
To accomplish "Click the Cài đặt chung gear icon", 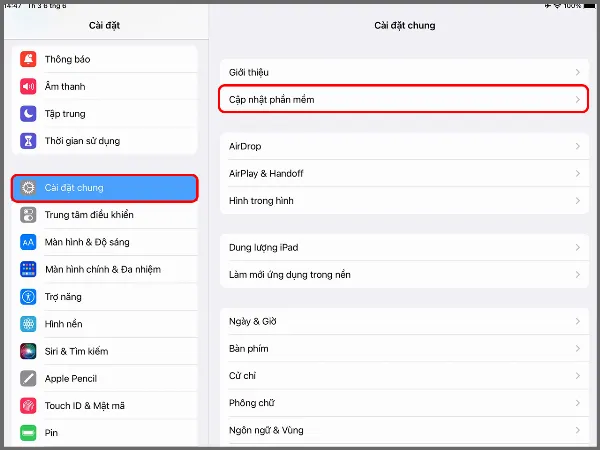I will click(x=28, y=188).
